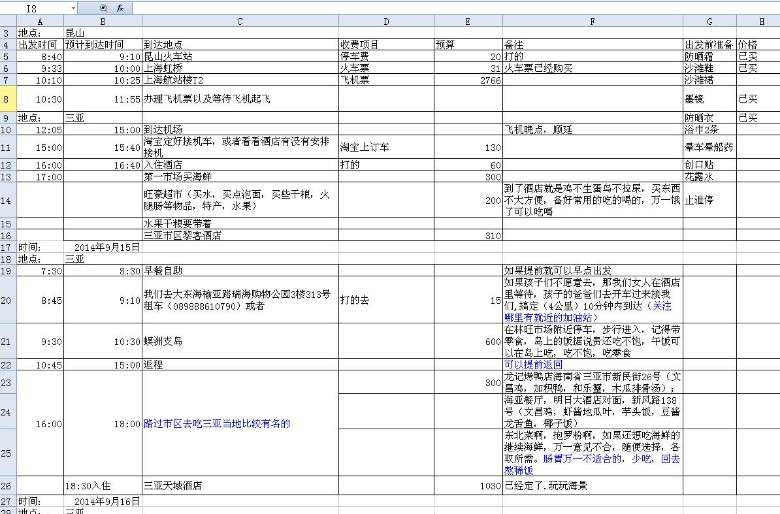Click the 飞机晚点，顺延 cell
This screenshot has height=514, width=780.
(x=592, y=129)
